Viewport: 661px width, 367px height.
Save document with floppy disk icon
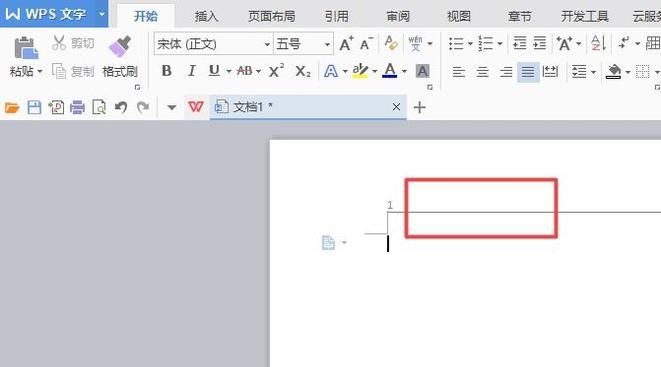click(34, 107)
